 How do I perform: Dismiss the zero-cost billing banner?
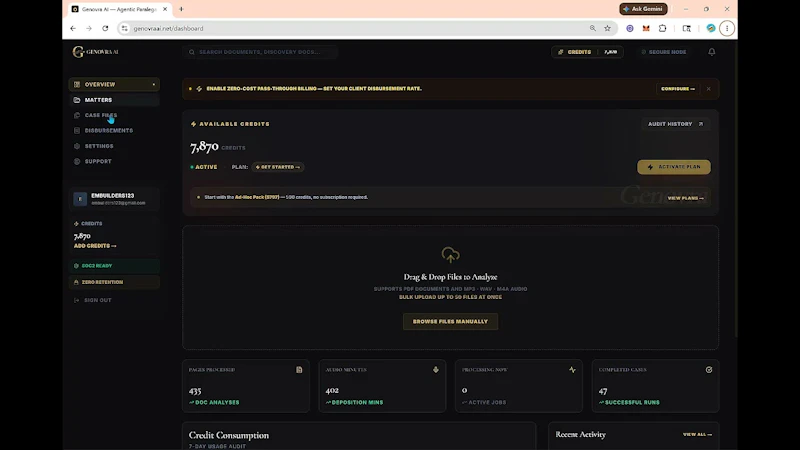click(709, 89)
